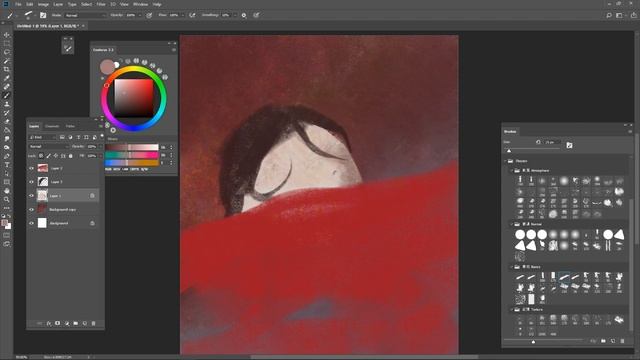
Task: Click the Layer 2 thumbnail
Action: pyautogui.click(x=42, y=168)
